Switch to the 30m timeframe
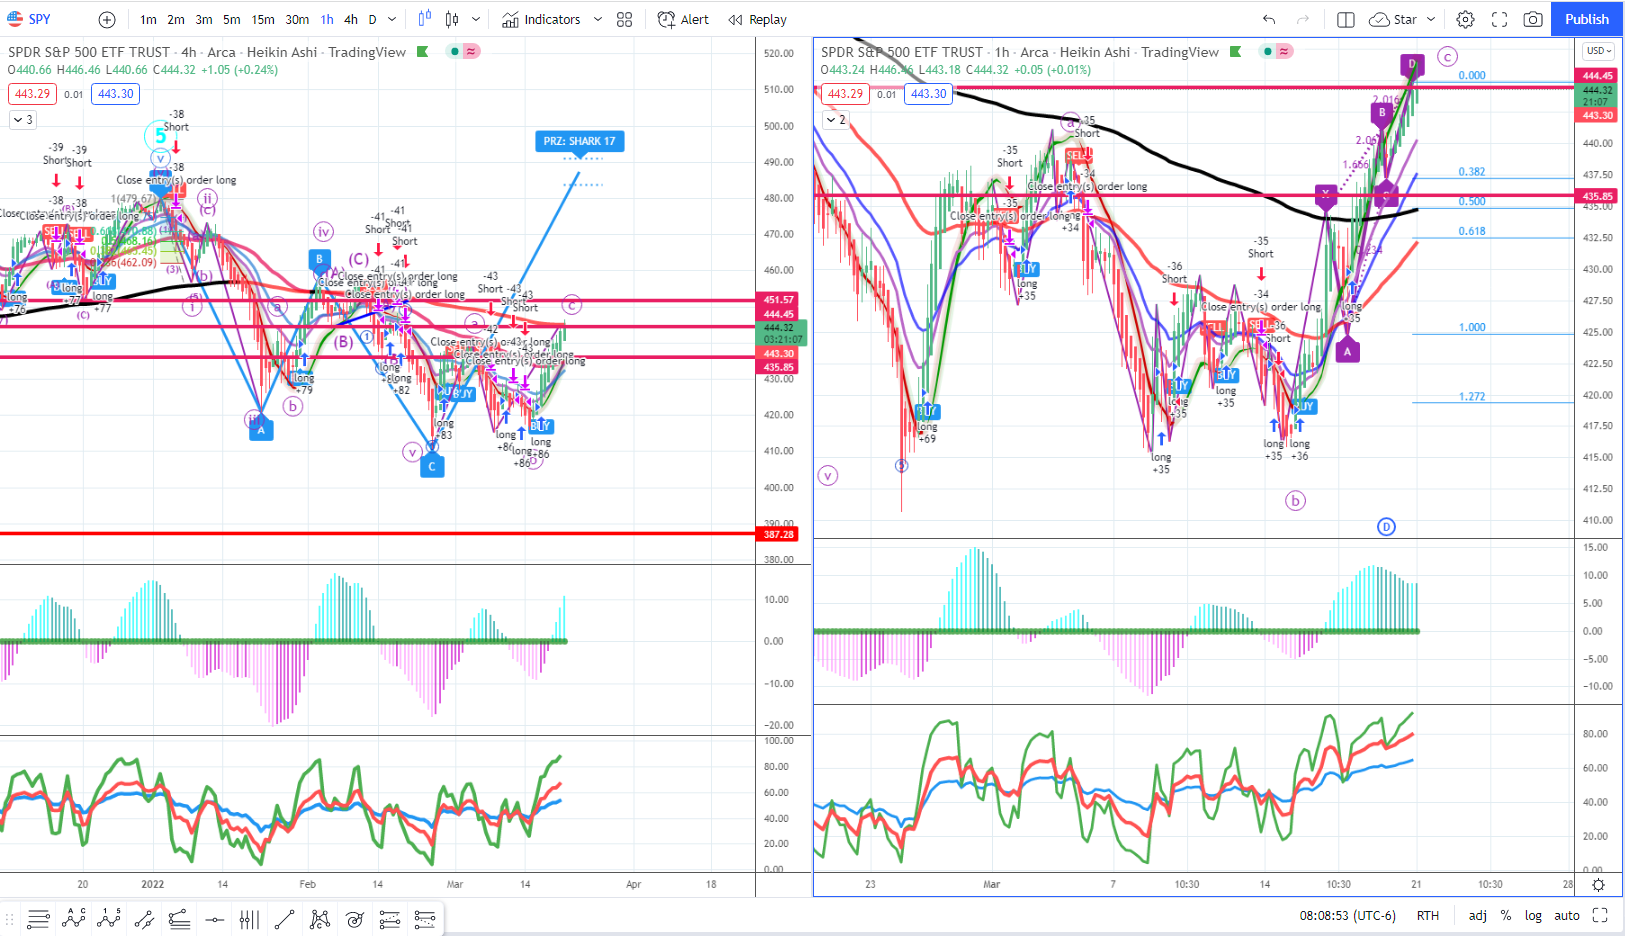The height and width of the screenshot is (936, 1625). (297, 19)
